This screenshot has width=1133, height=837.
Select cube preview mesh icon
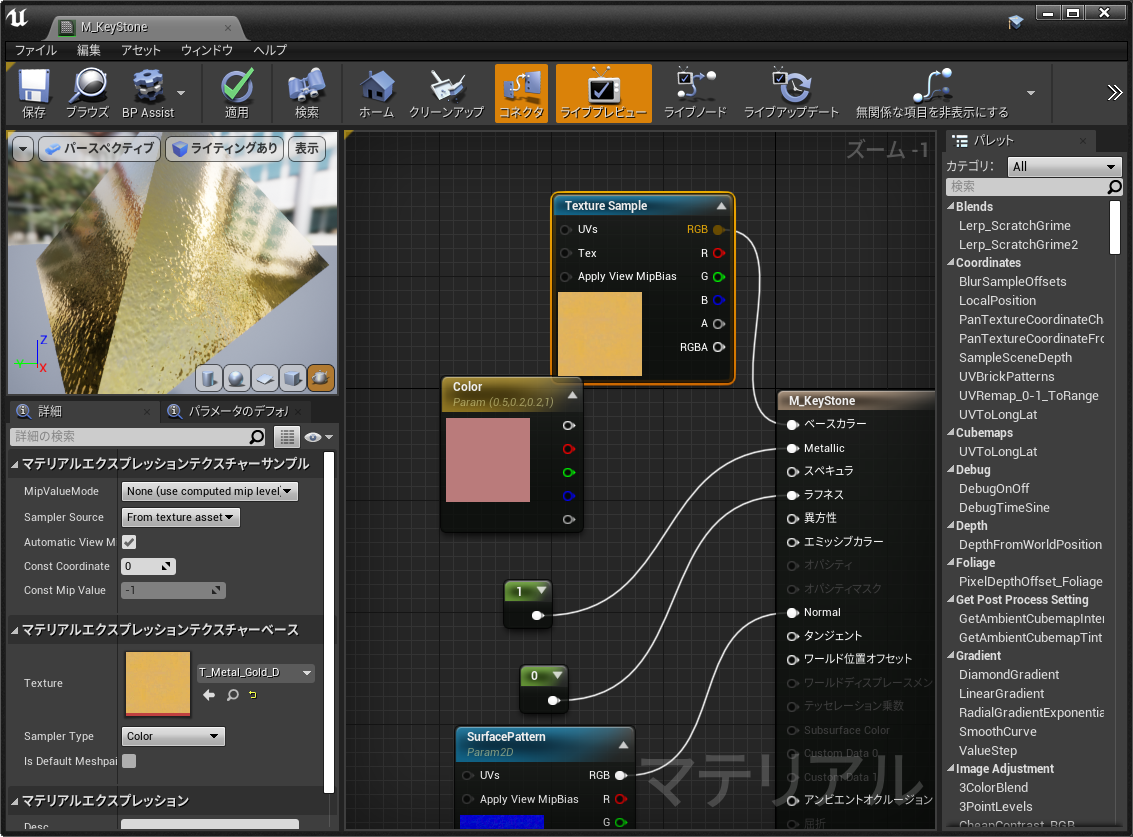pyautogui.click(x=293, y=378)
